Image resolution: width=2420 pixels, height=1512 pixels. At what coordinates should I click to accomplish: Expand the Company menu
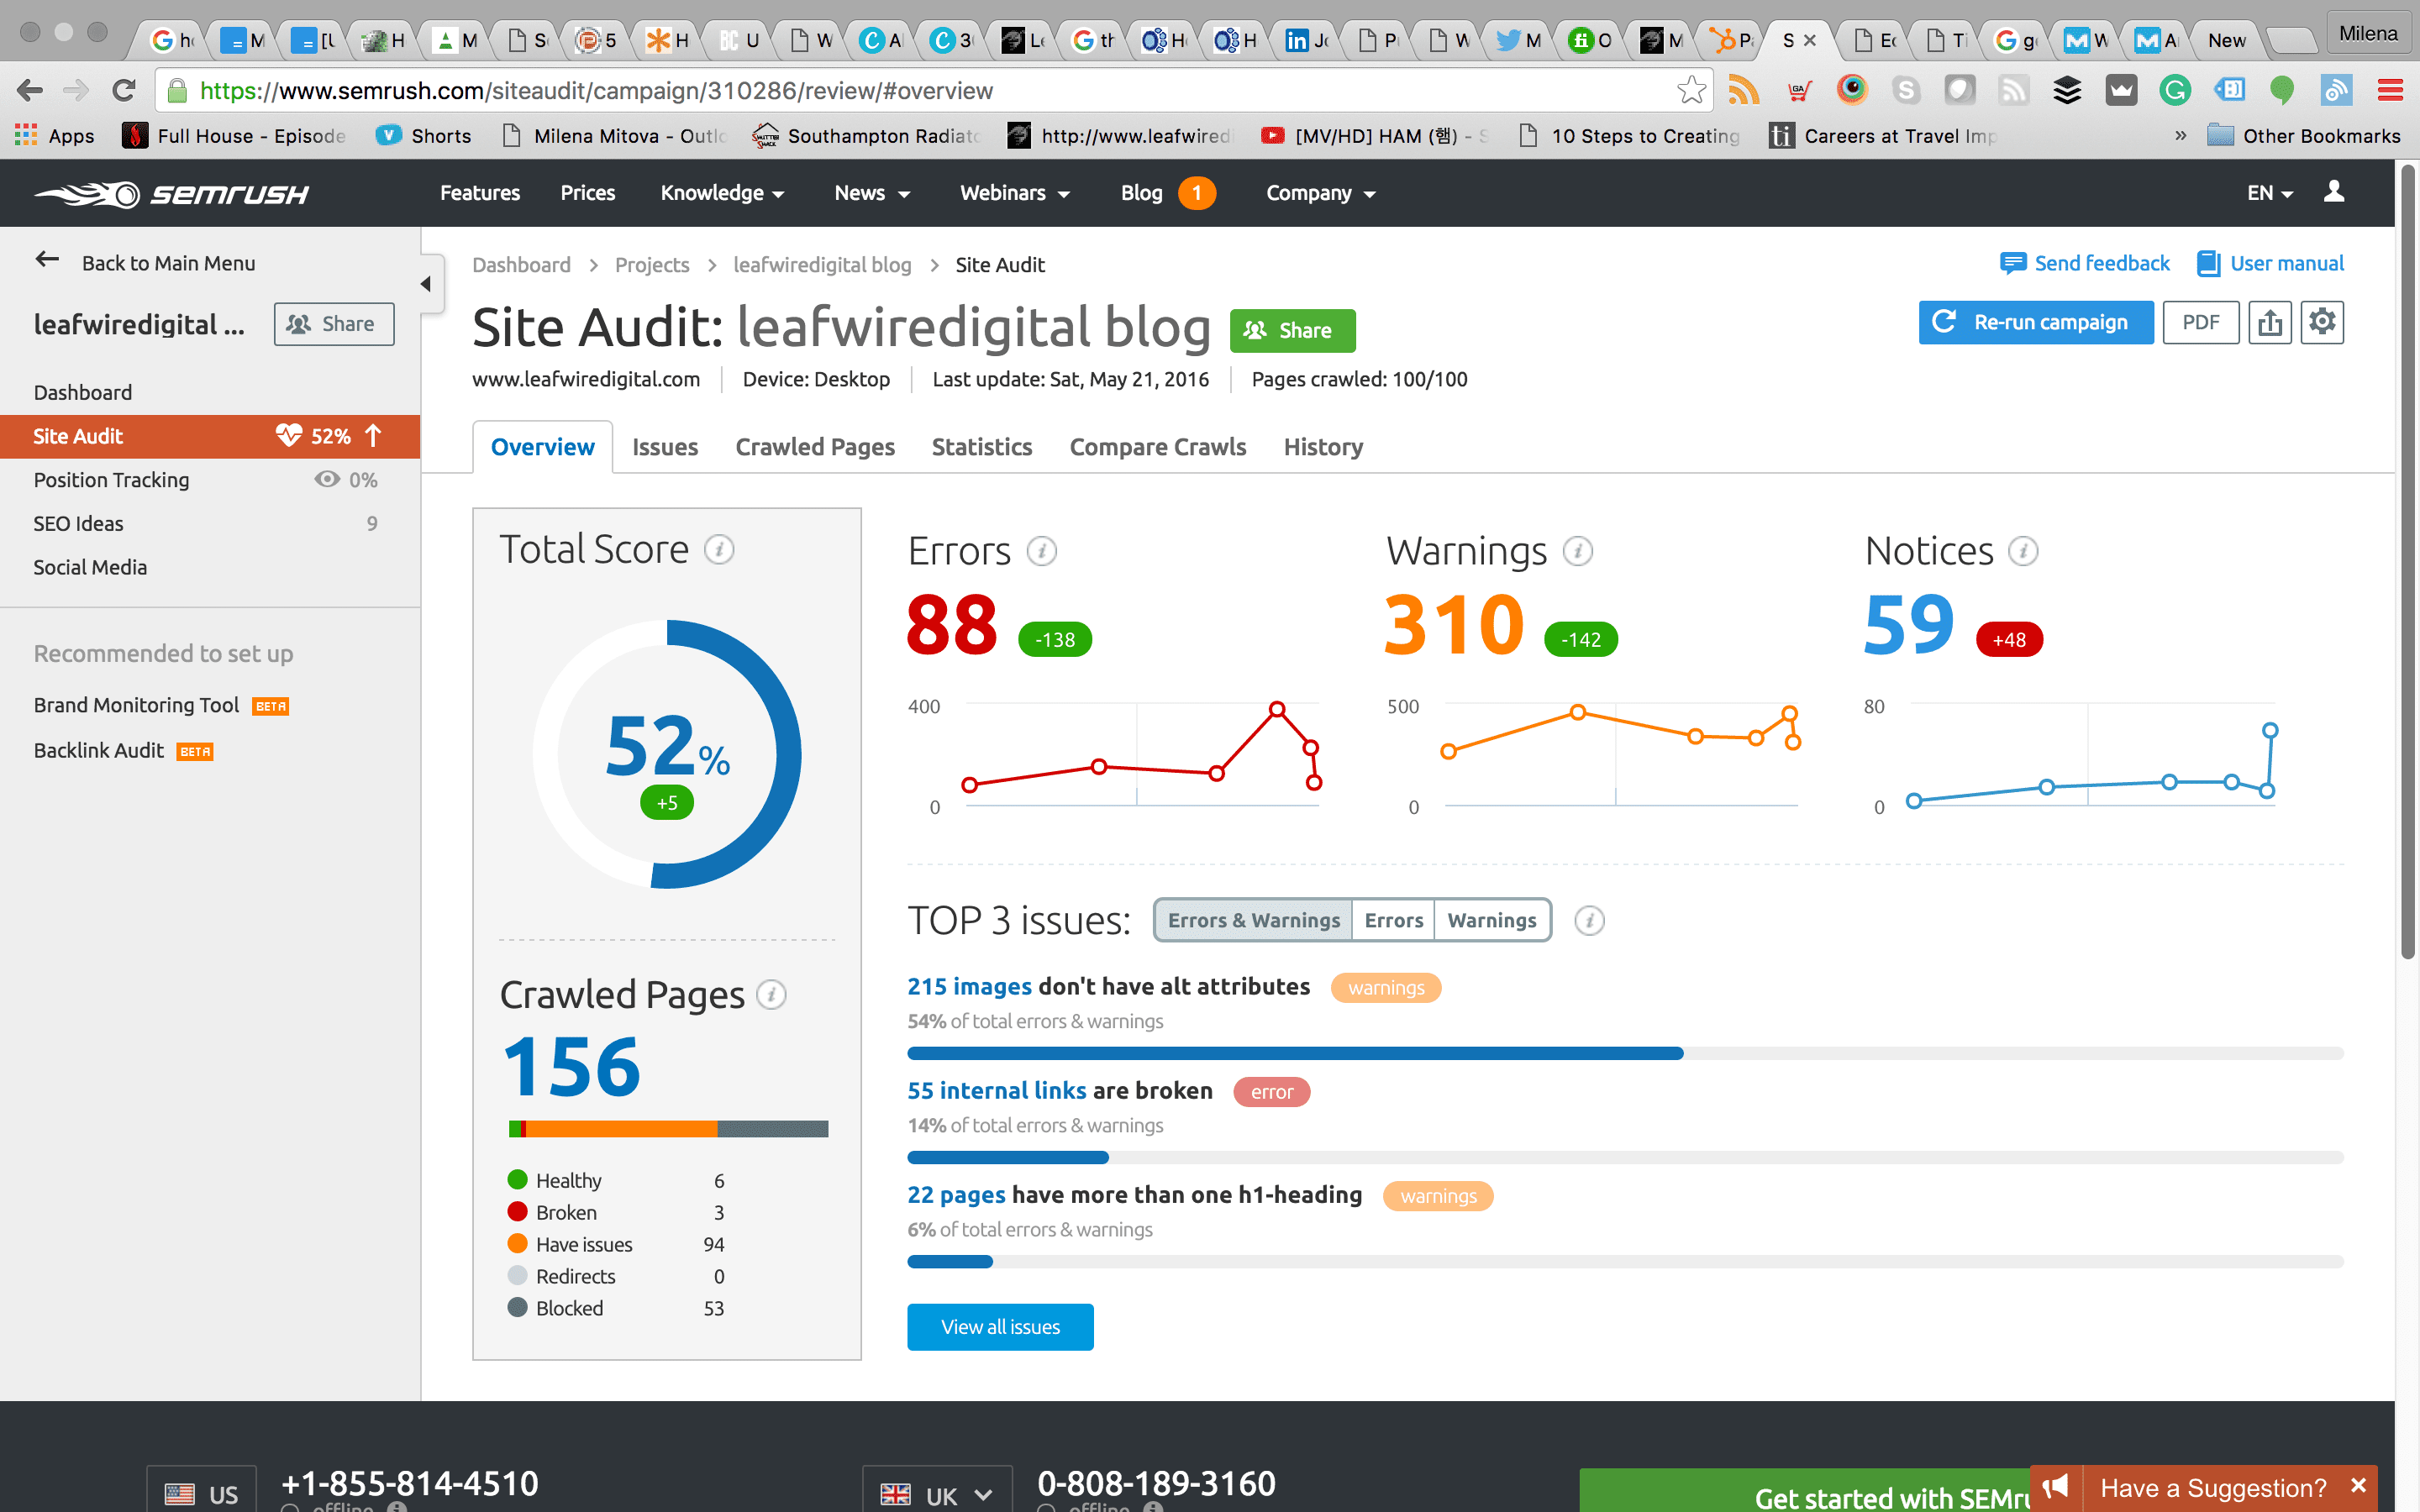click(1320, 193)
